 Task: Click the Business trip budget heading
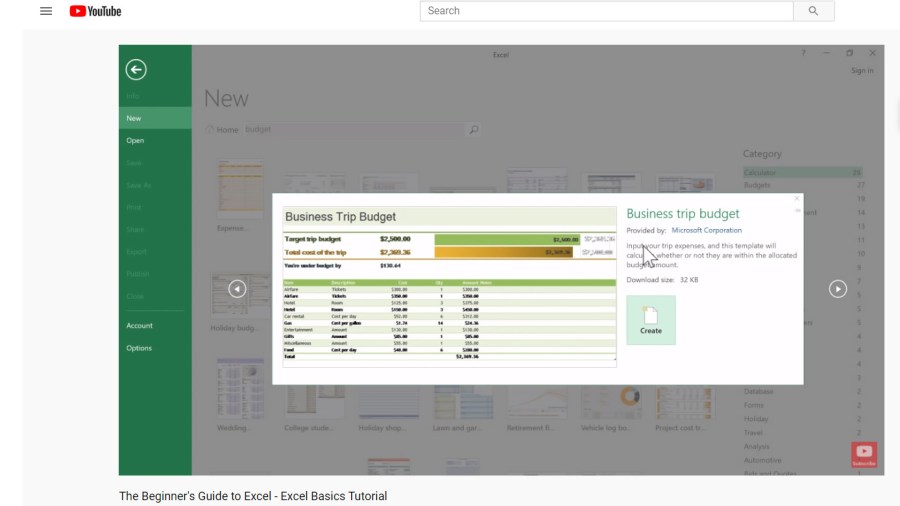click(682, 213)
